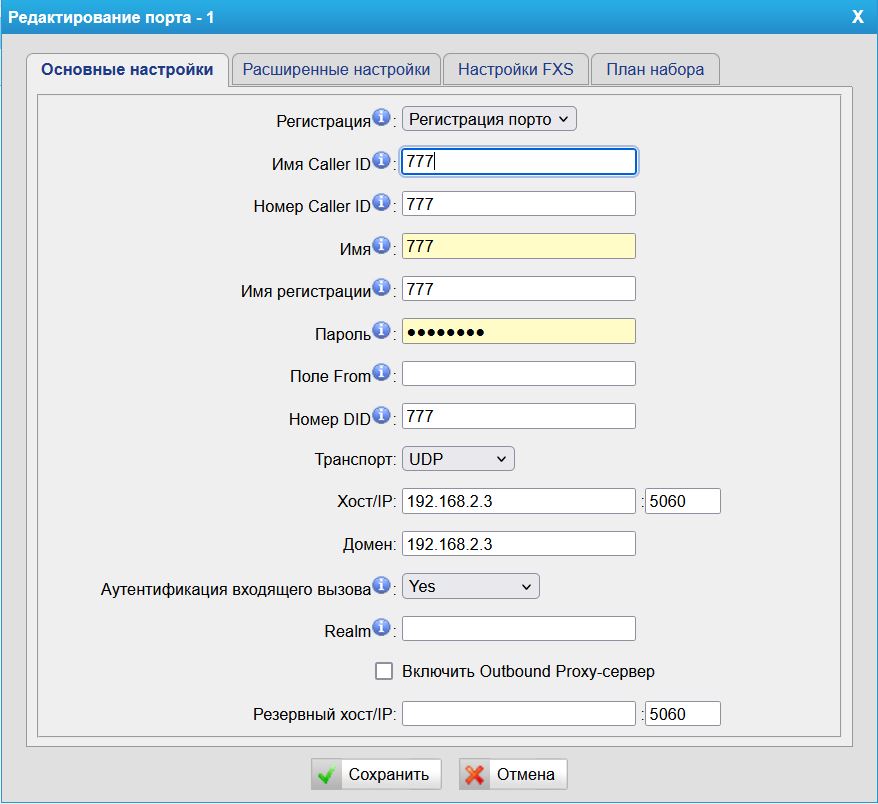
Task: Enable the Outbound Proxy-сервер checkbox
Action: click(384, 671)
